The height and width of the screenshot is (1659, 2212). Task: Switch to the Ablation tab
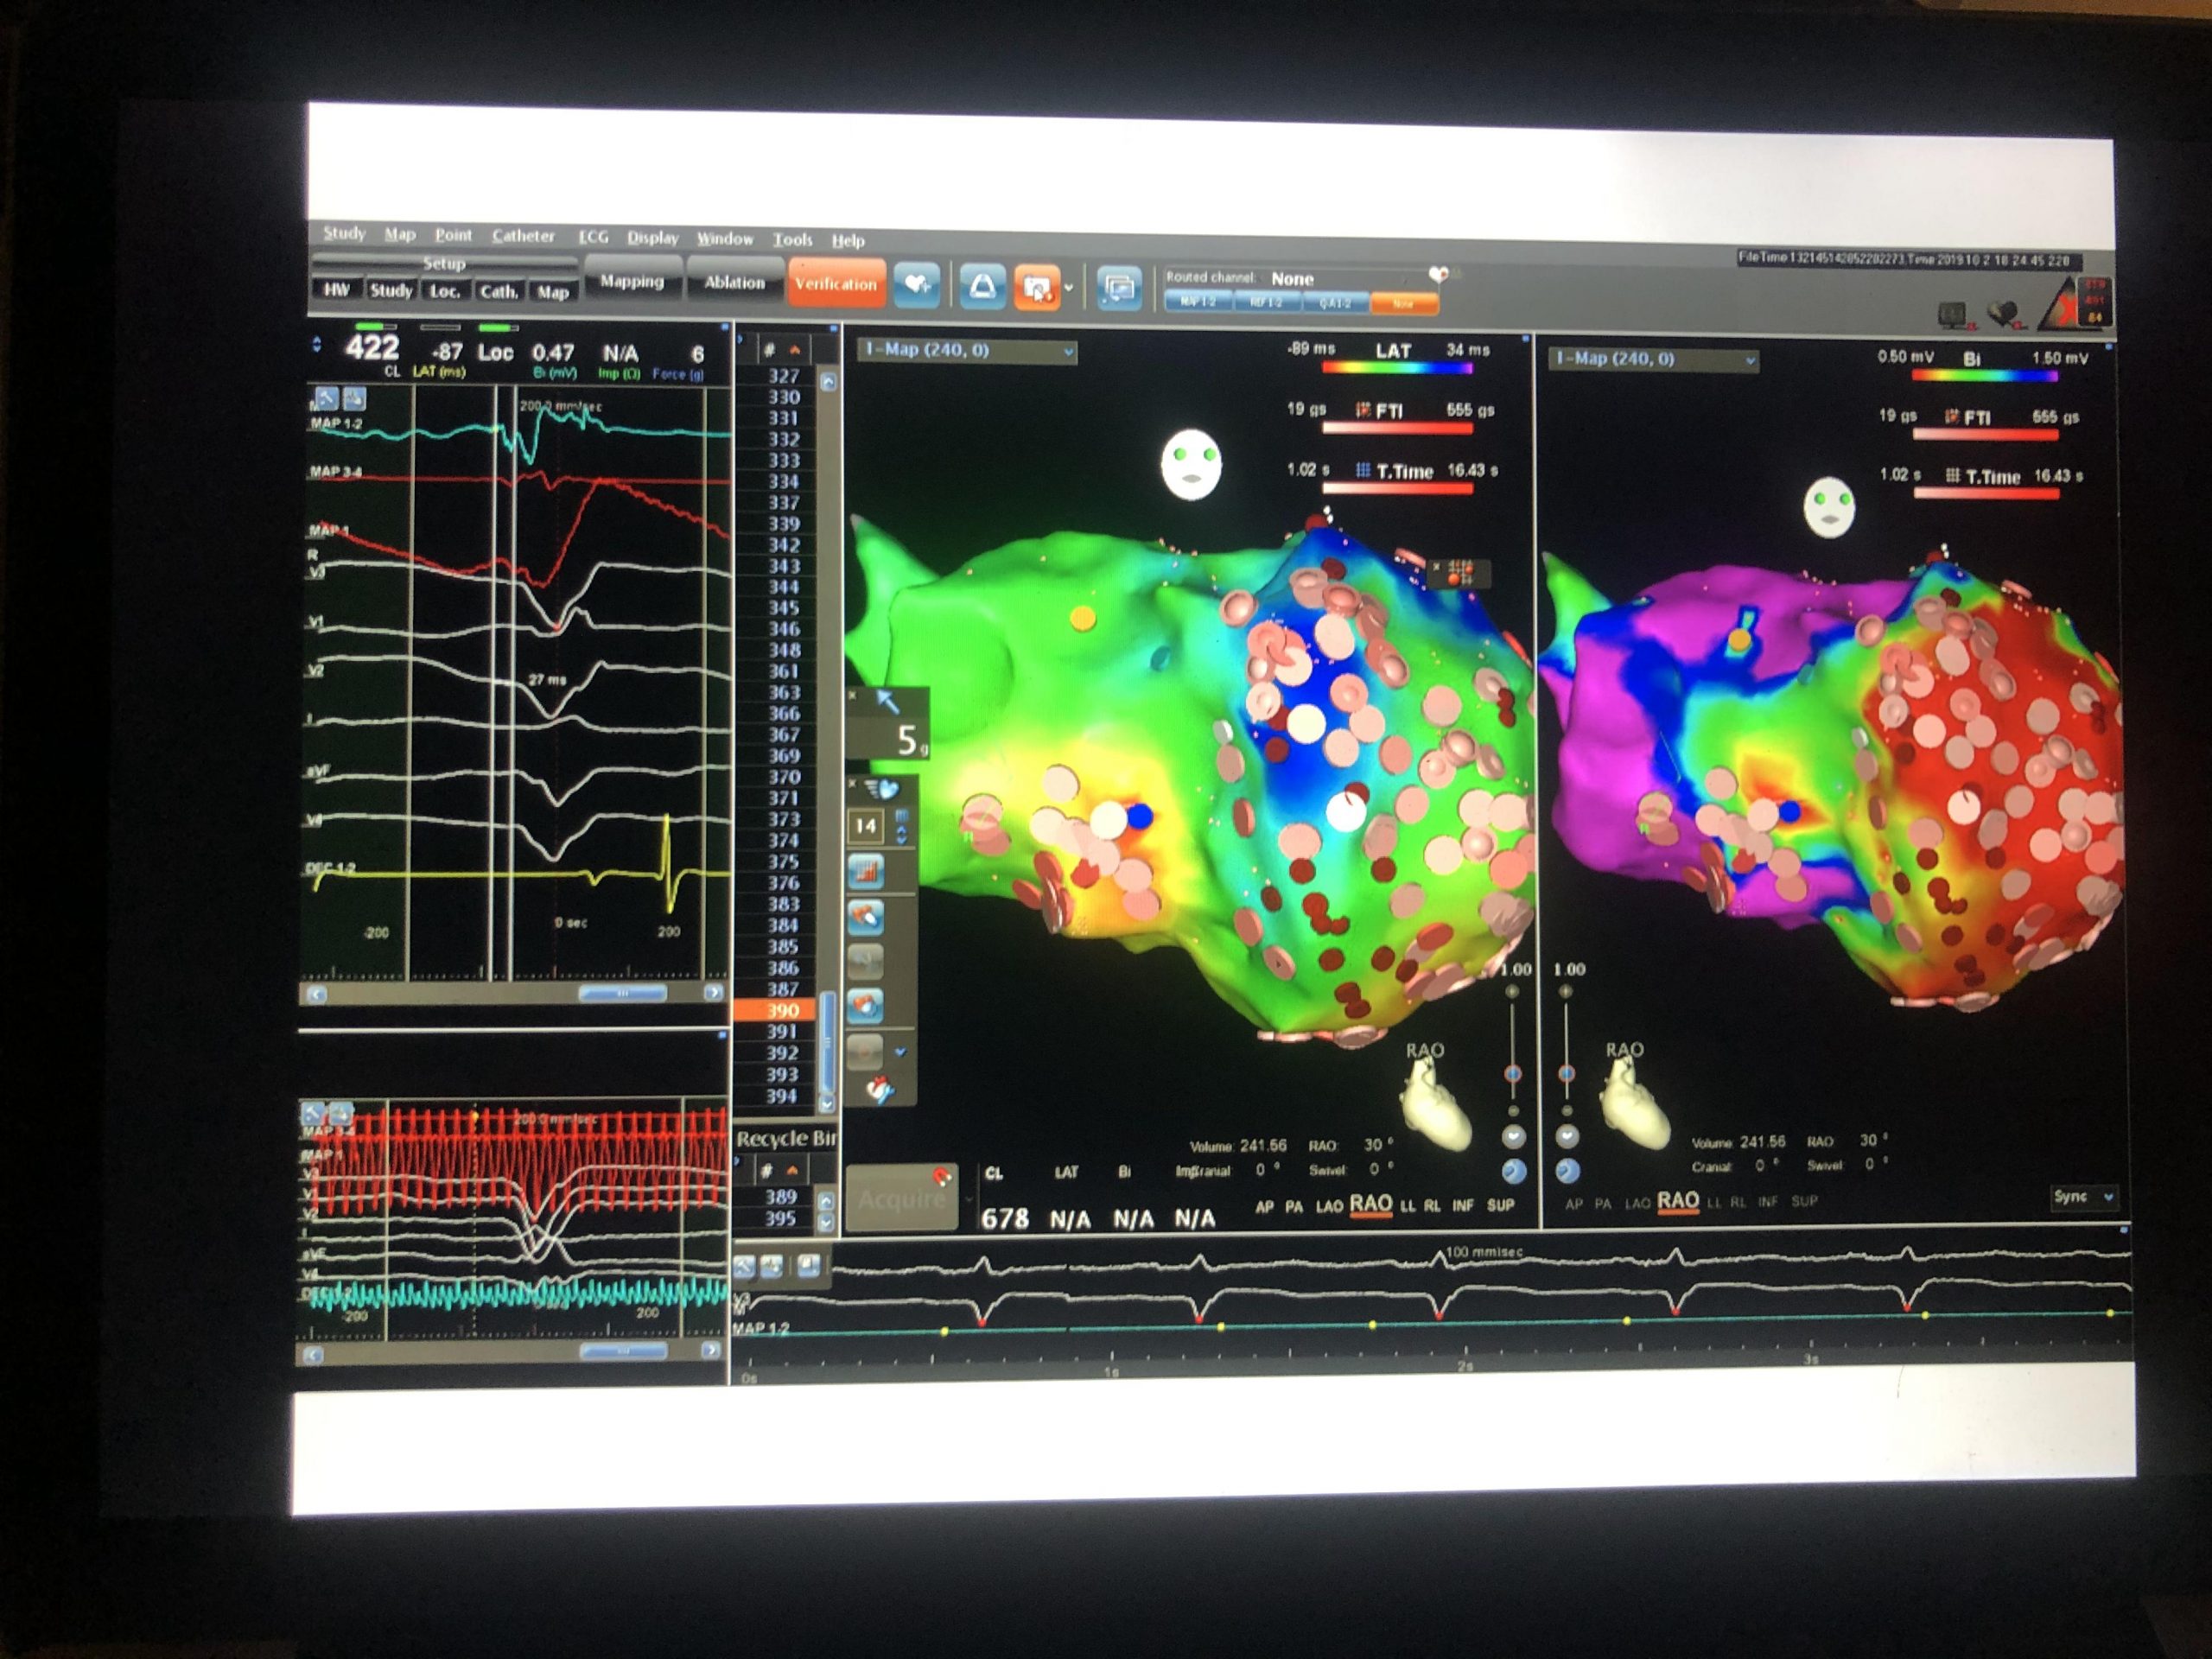tap(734, 283)
